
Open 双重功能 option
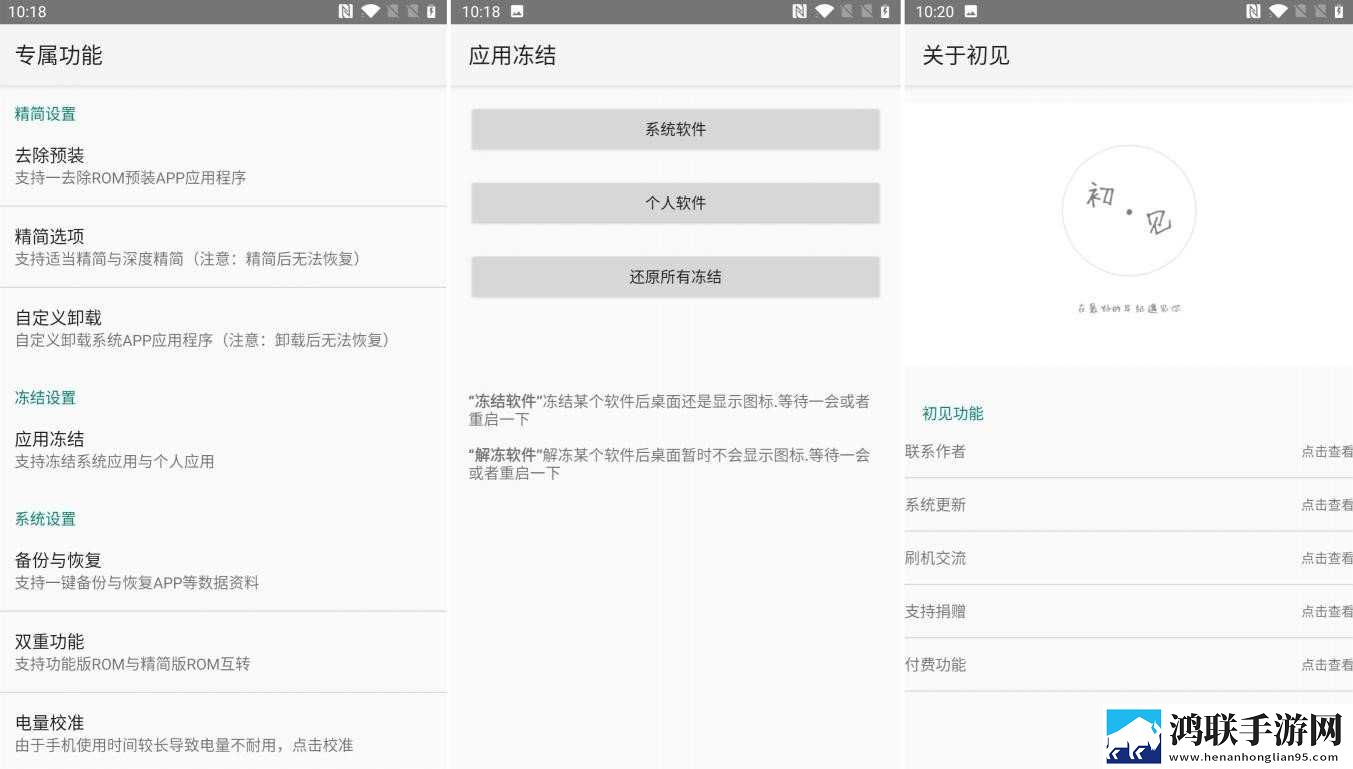tap(223, 651)
